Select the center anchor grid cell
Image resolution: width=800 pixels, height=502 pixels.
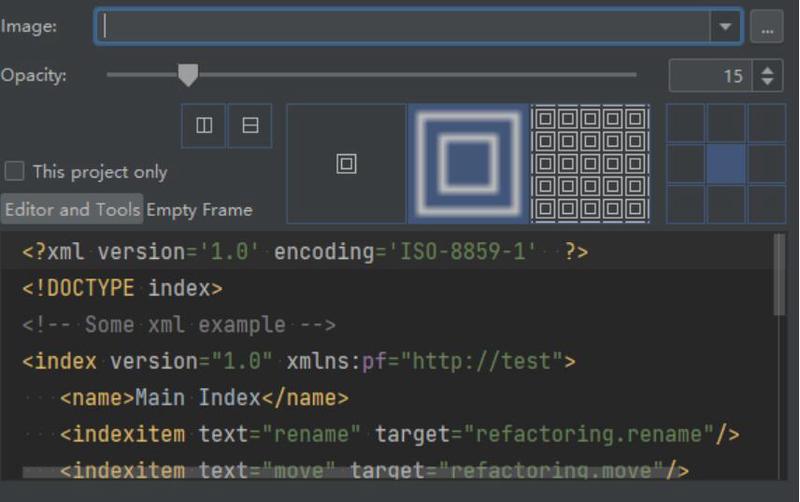point(726,163)
